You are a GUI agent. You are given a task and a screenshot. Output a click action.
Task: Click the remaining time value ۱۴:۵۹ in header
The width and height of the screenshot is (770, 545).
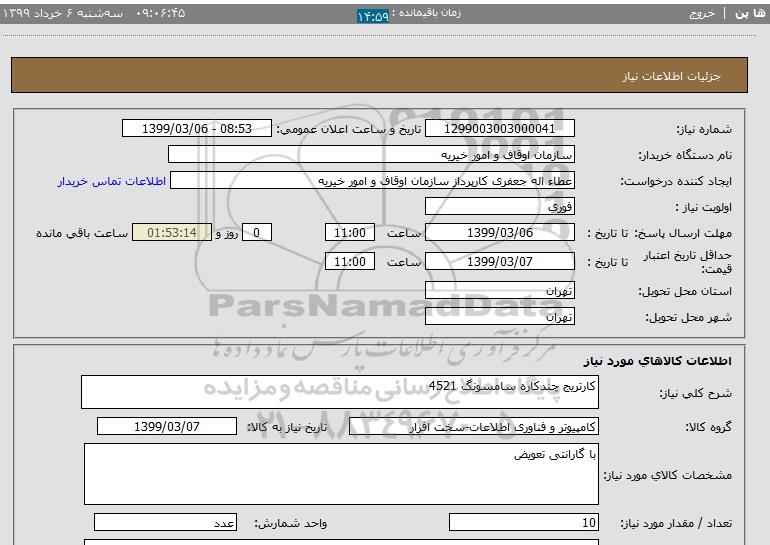(373, 16)
